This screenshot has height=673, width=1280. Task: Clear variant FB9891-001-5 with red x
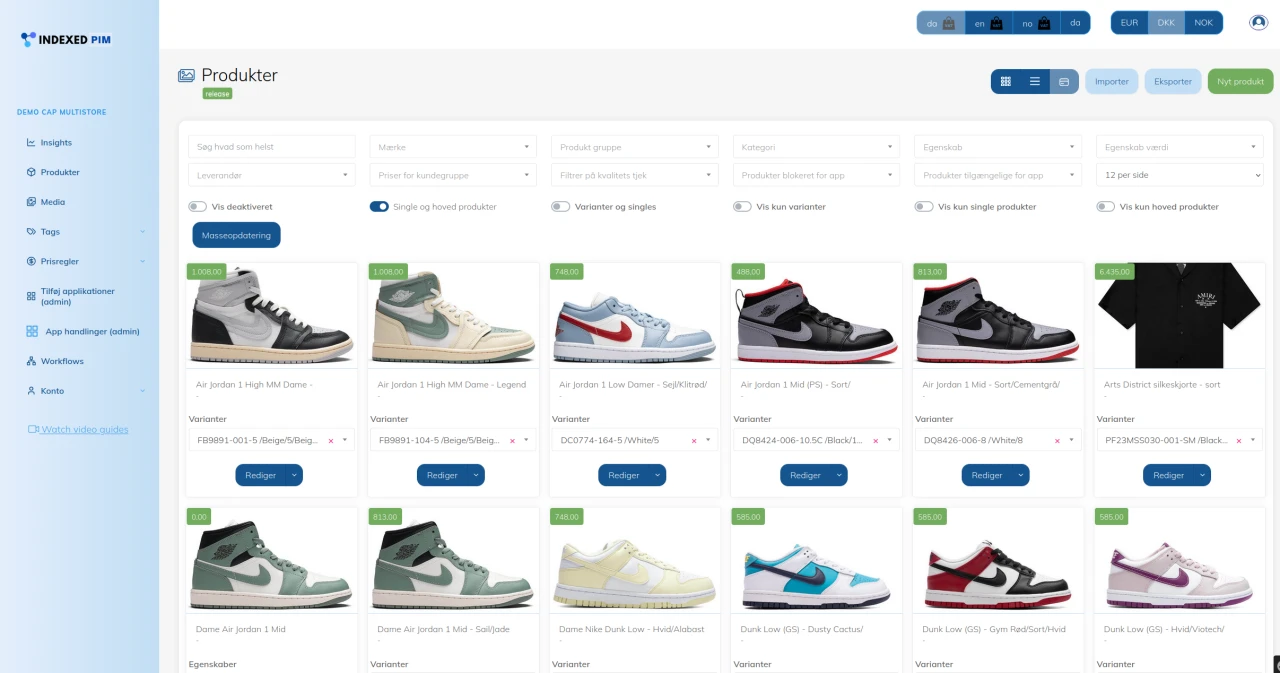(330, 441)
